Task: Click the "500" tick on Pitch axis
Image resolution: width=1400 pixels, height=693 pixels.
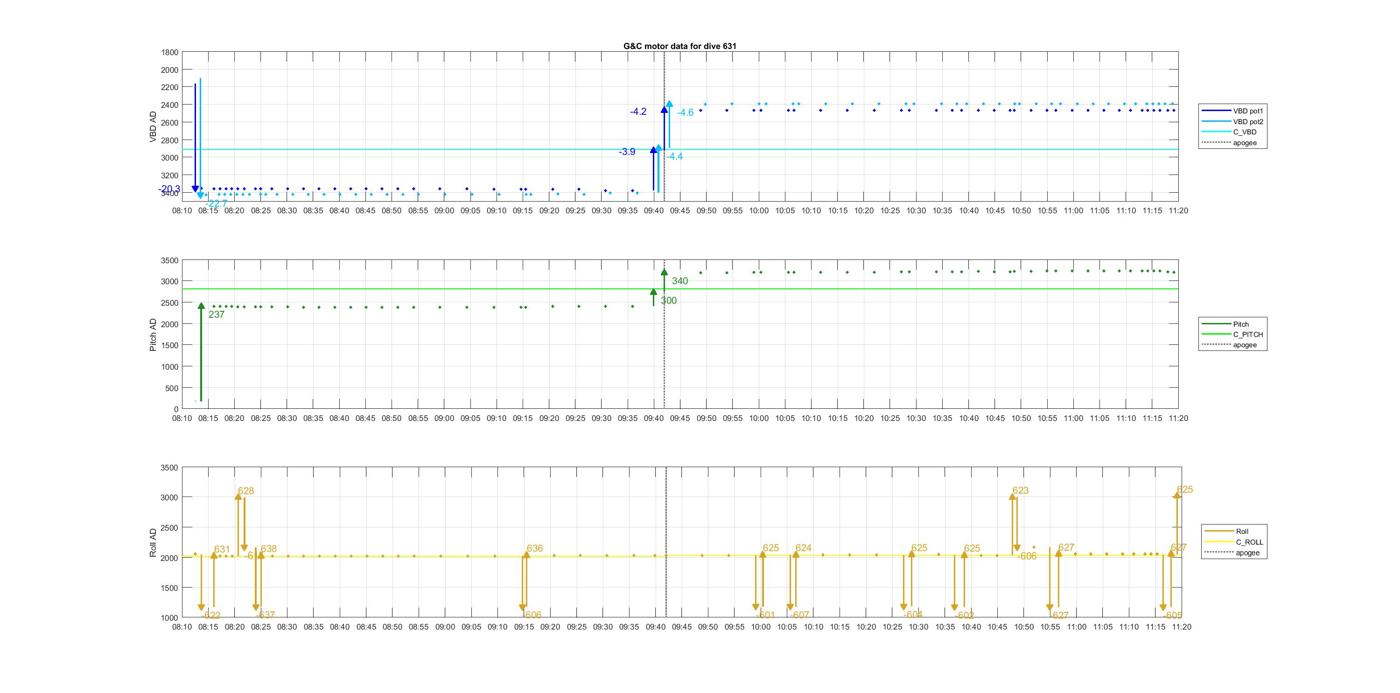Action: coord(172,388)
